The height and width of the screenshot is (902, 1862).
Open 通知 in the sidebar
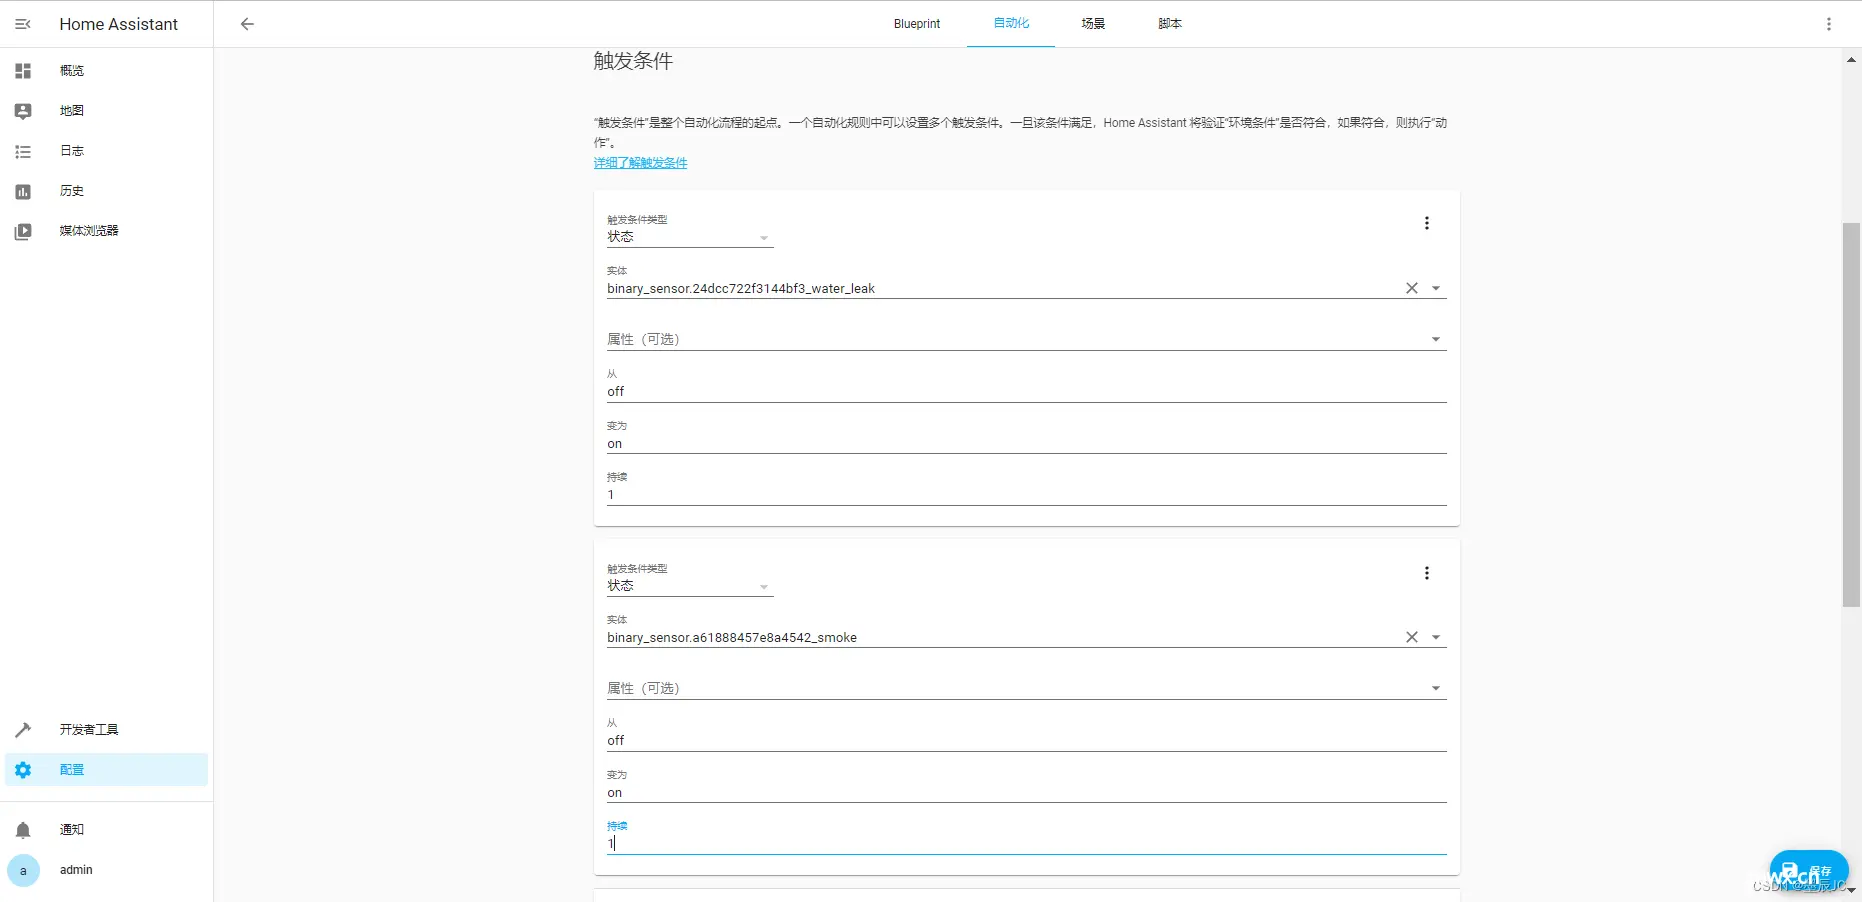72,830
